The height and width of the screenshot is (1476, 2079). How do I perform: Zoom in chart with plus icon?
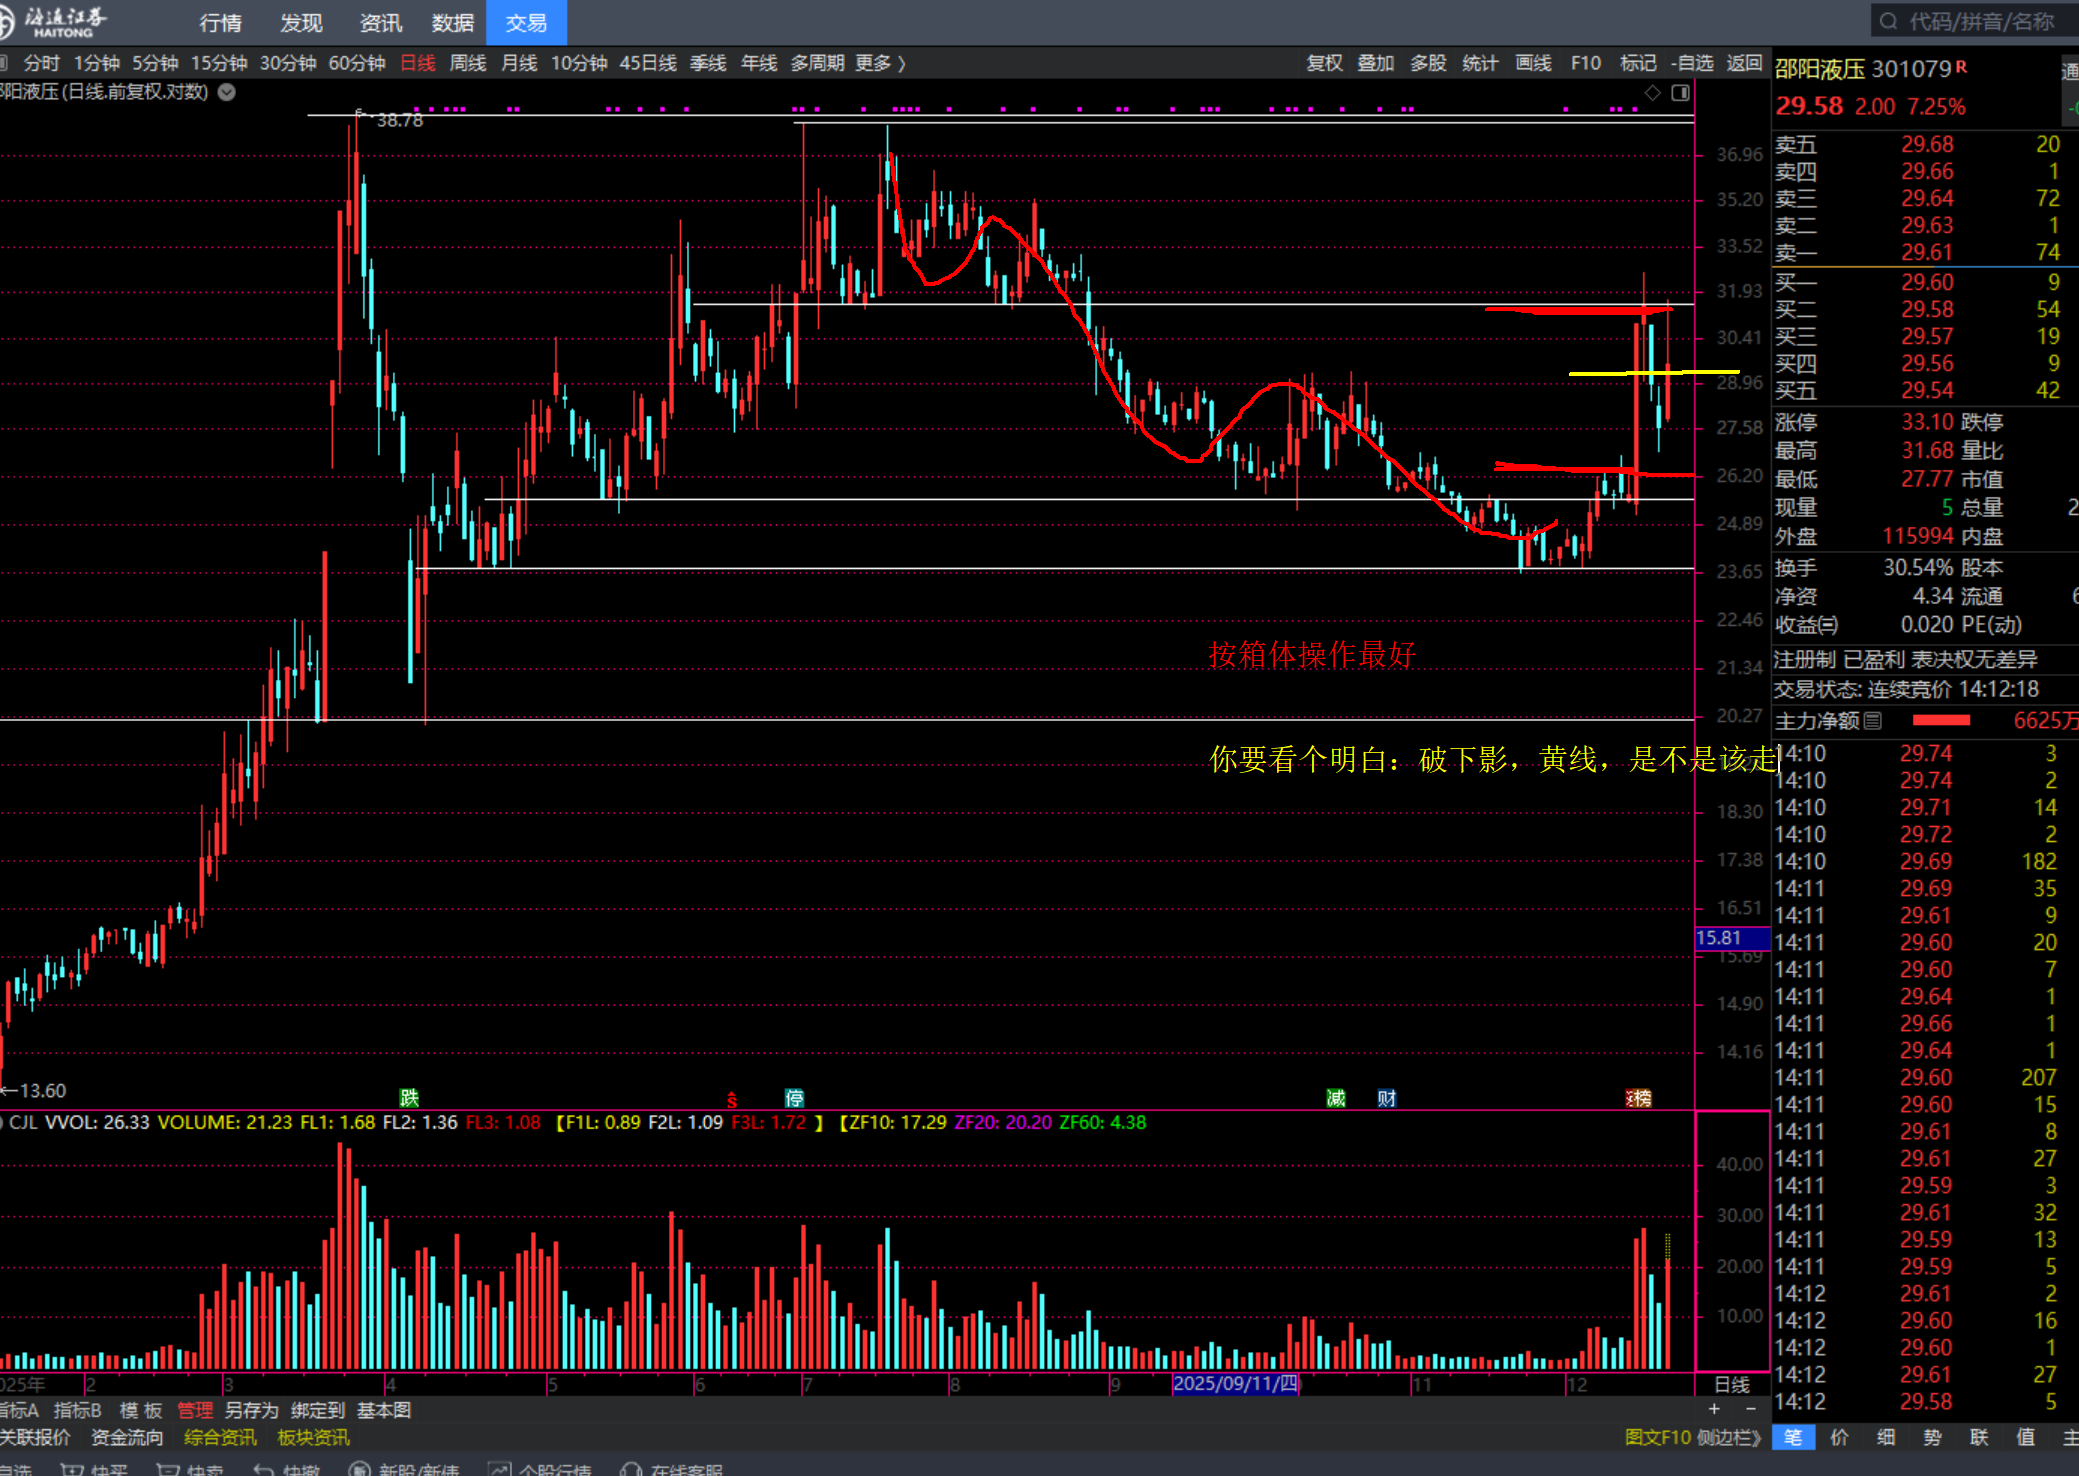(x=1714, y=1409)
